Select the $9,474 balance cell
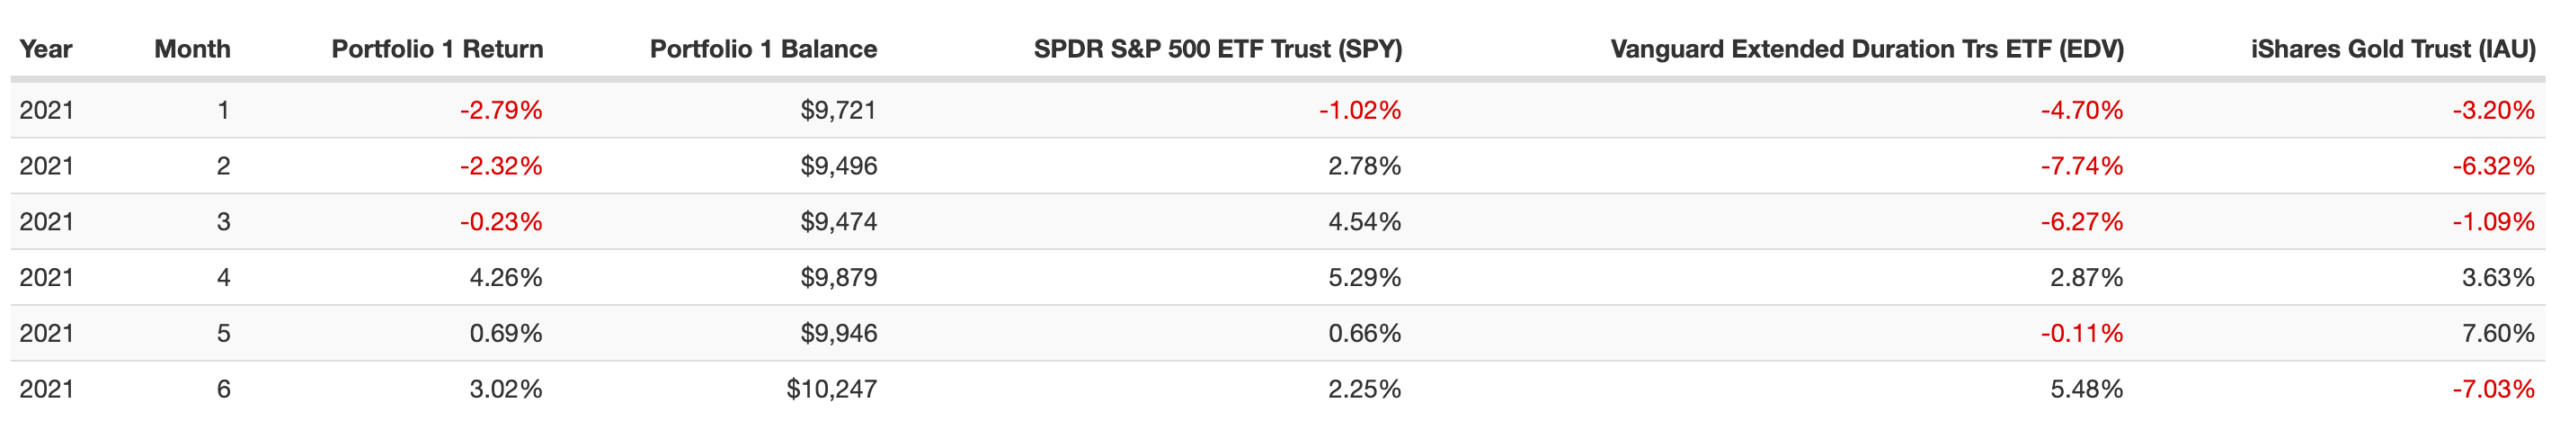Image resolution: width=2560 pixels, height=430 pixels. coord(838,222)
